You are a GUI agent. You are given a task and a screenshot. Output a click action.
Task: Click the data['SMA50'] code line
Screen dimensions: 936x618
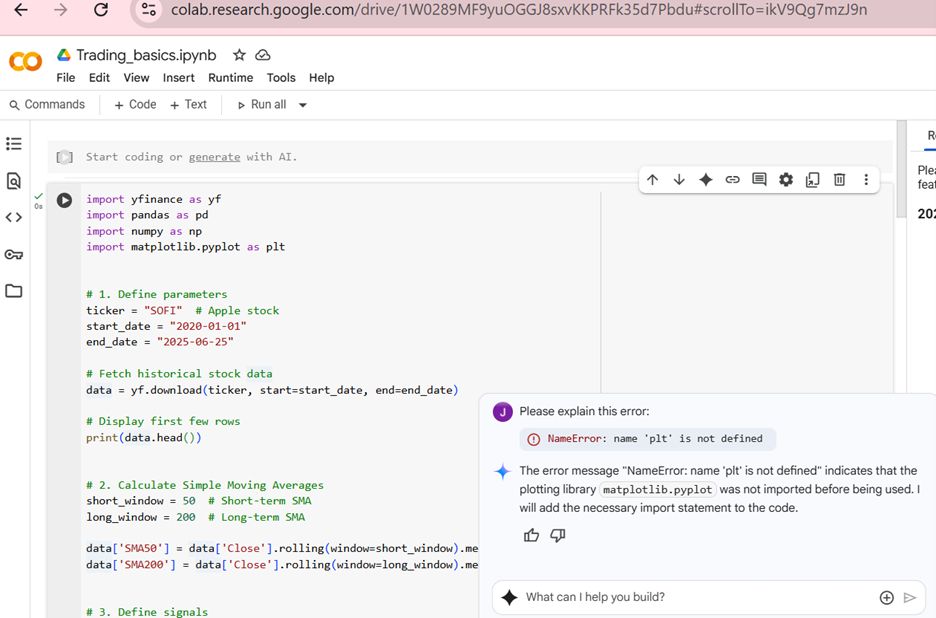click(x=281, y=548)
